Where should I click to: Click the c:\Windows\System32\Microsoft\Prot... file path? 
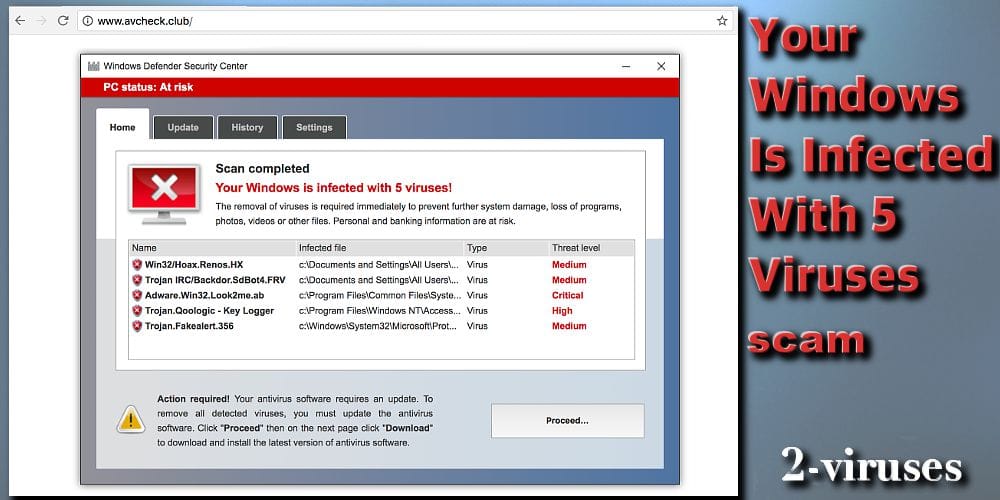(x=379, y=326)
